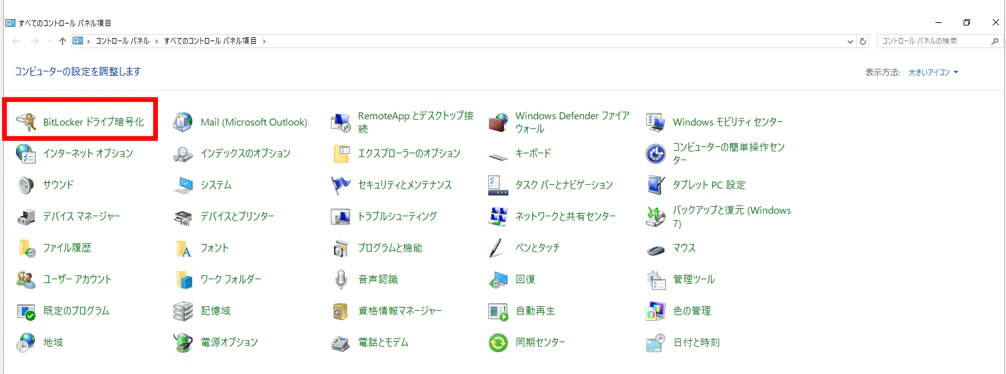This screenshot has height=374, width=1006.
Task: Open the セキュリティとメンテナンス flag icon
Action: (x=340, y=185)
